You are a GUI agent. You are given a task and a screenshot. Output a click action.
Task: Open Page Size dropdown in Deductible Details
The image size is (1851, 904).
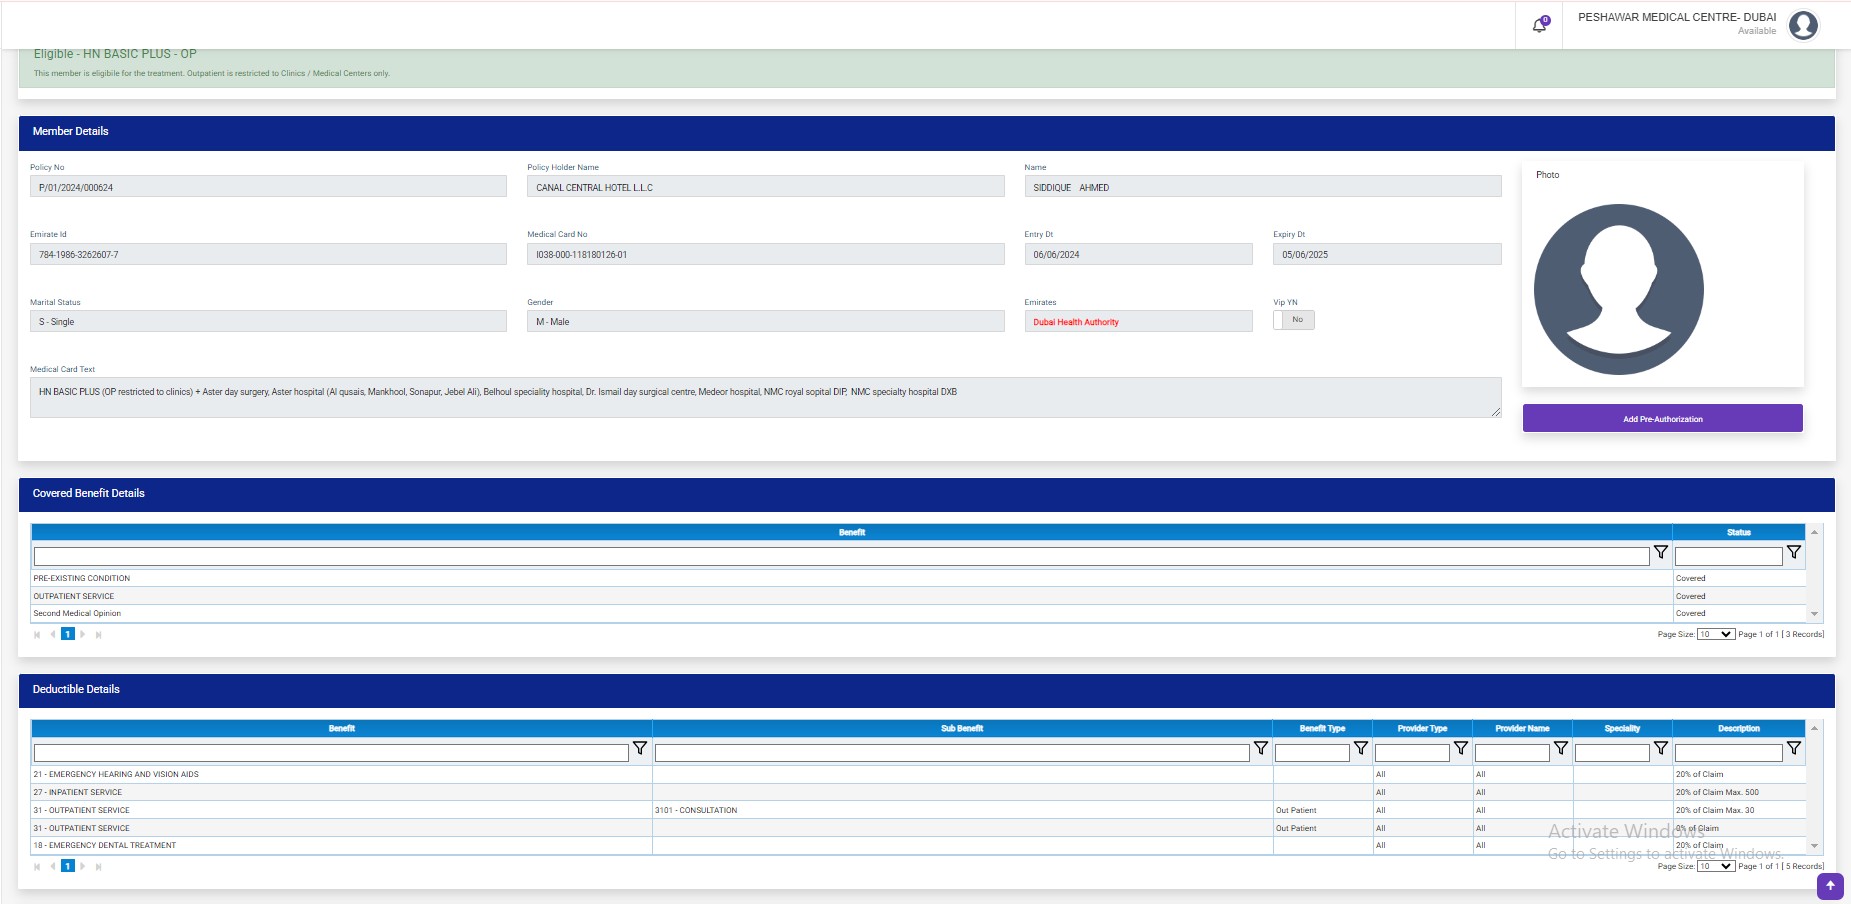[x=1715, y=866]
